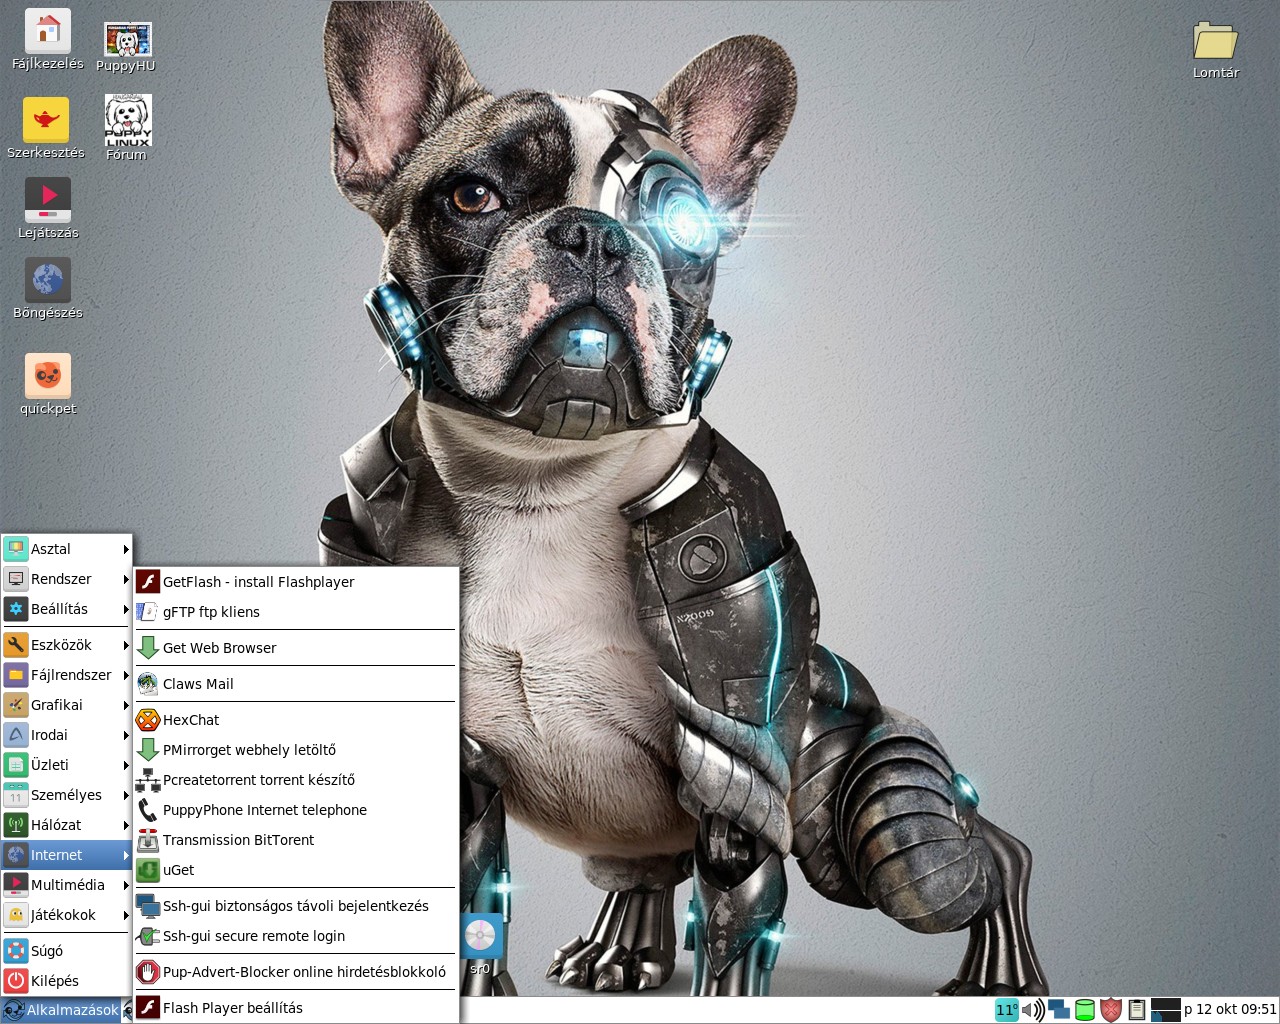Click the 11° weather tray icon
Viewport: 1280px width, 1024px height.
pyautogui.click(x=1006, y=1010)
